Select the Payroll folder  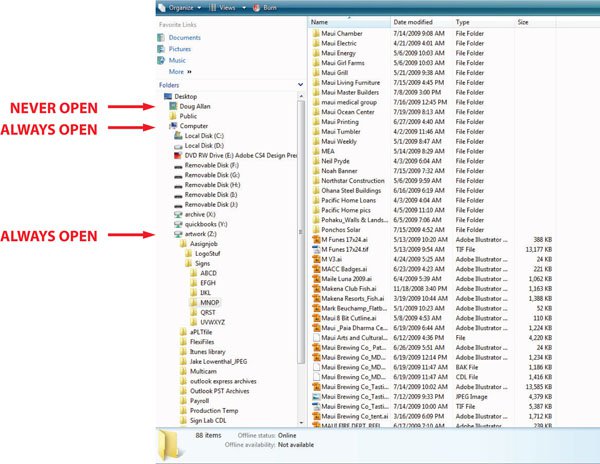pos(199,401)
